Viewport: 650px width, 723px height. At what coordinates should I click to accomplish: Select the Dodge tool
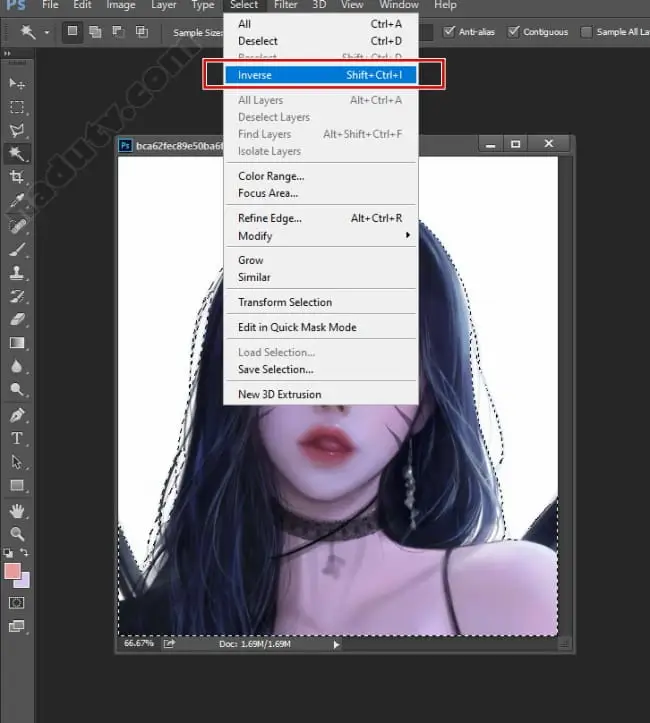click(17, 390)
